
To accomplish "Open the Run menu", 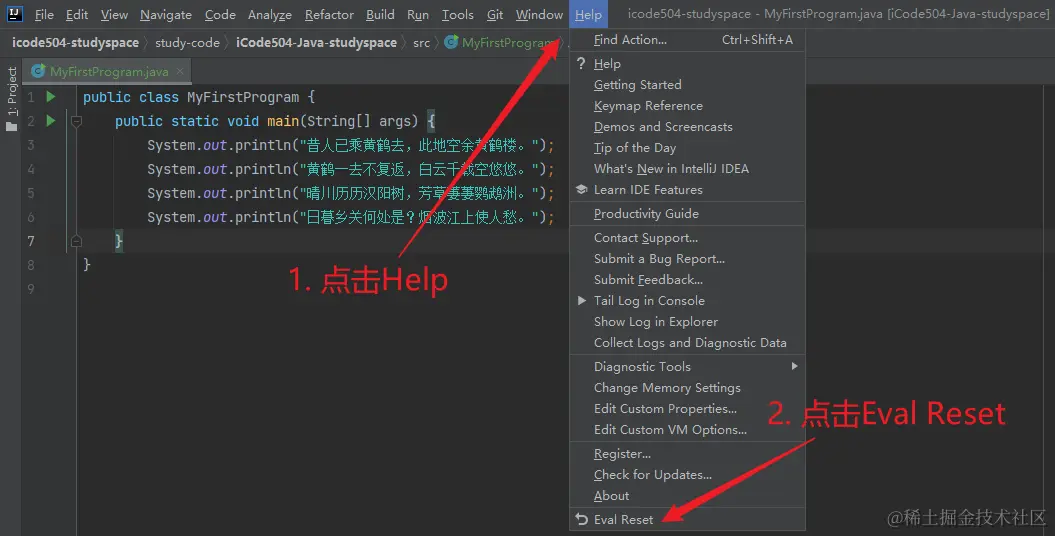I will tap(418, 14).
